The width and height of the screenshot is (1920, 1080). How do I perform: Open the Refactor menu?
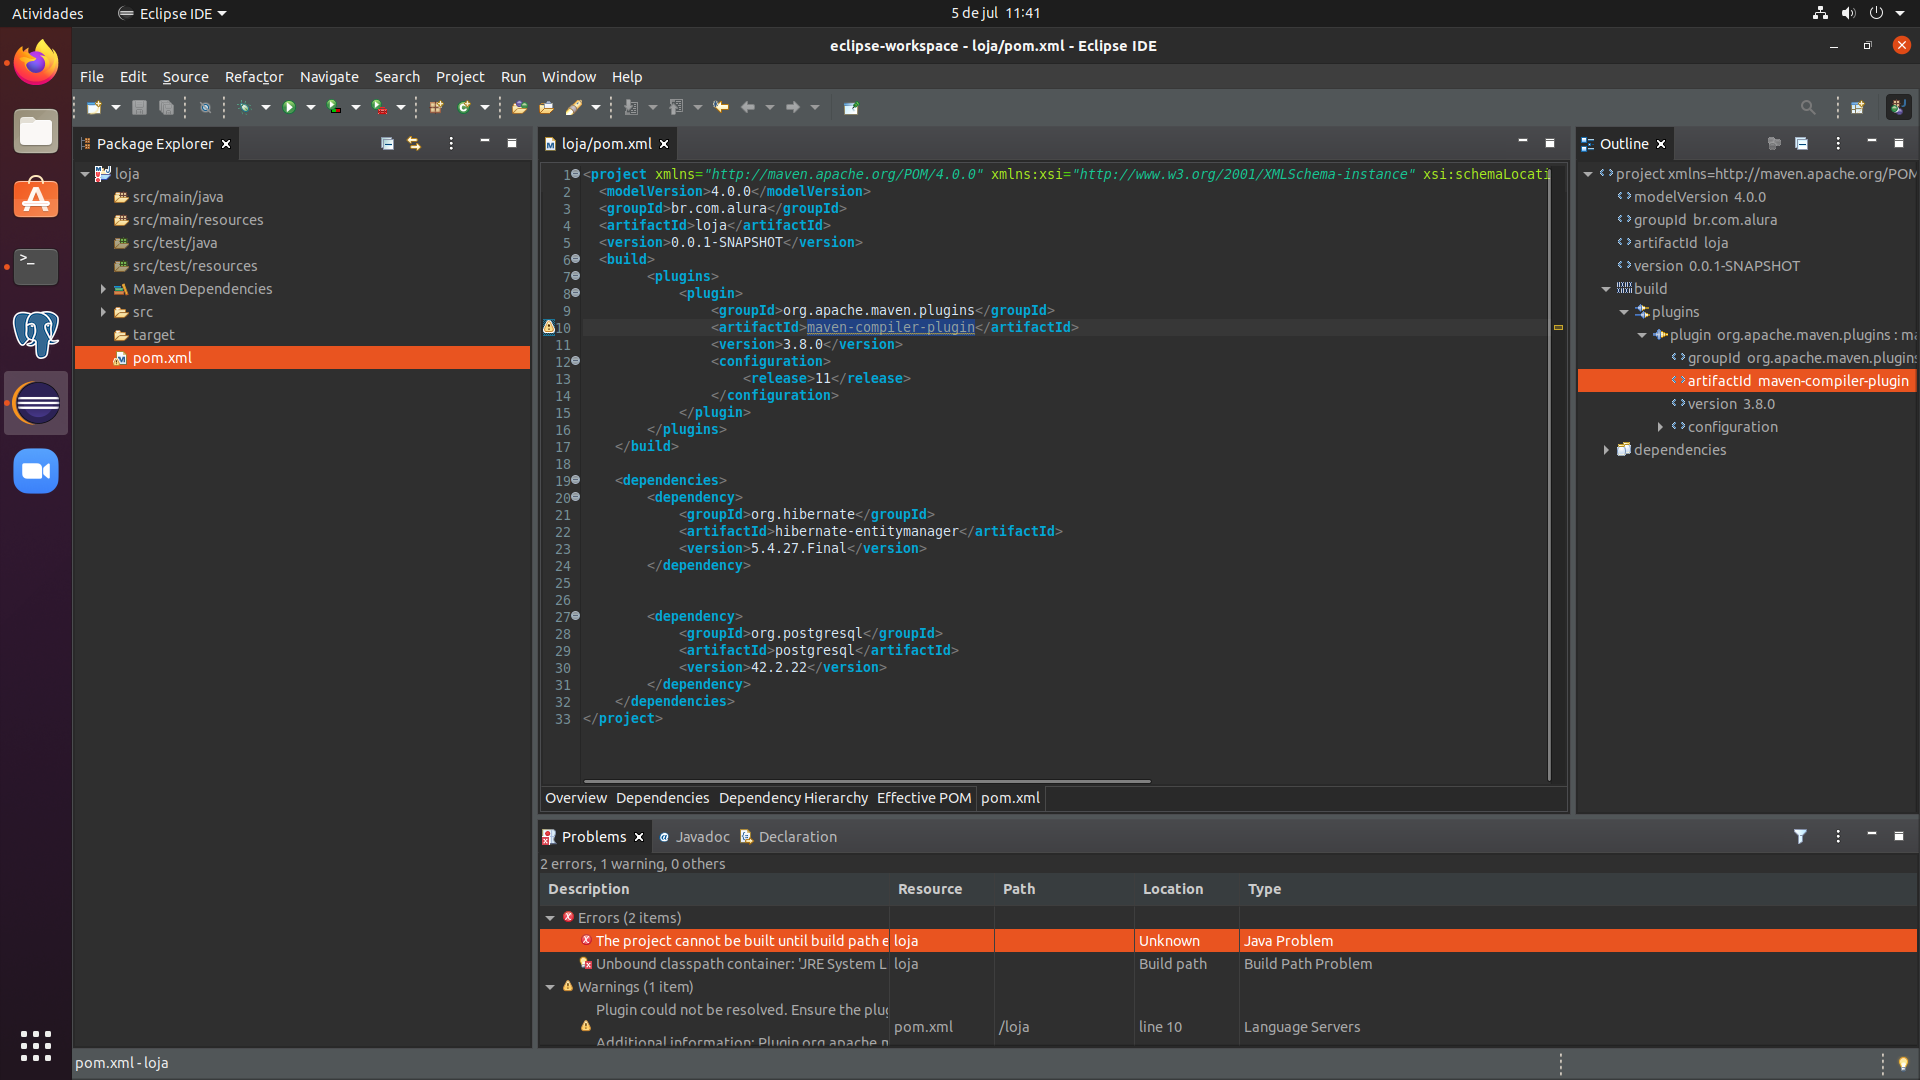coord(255,76)
